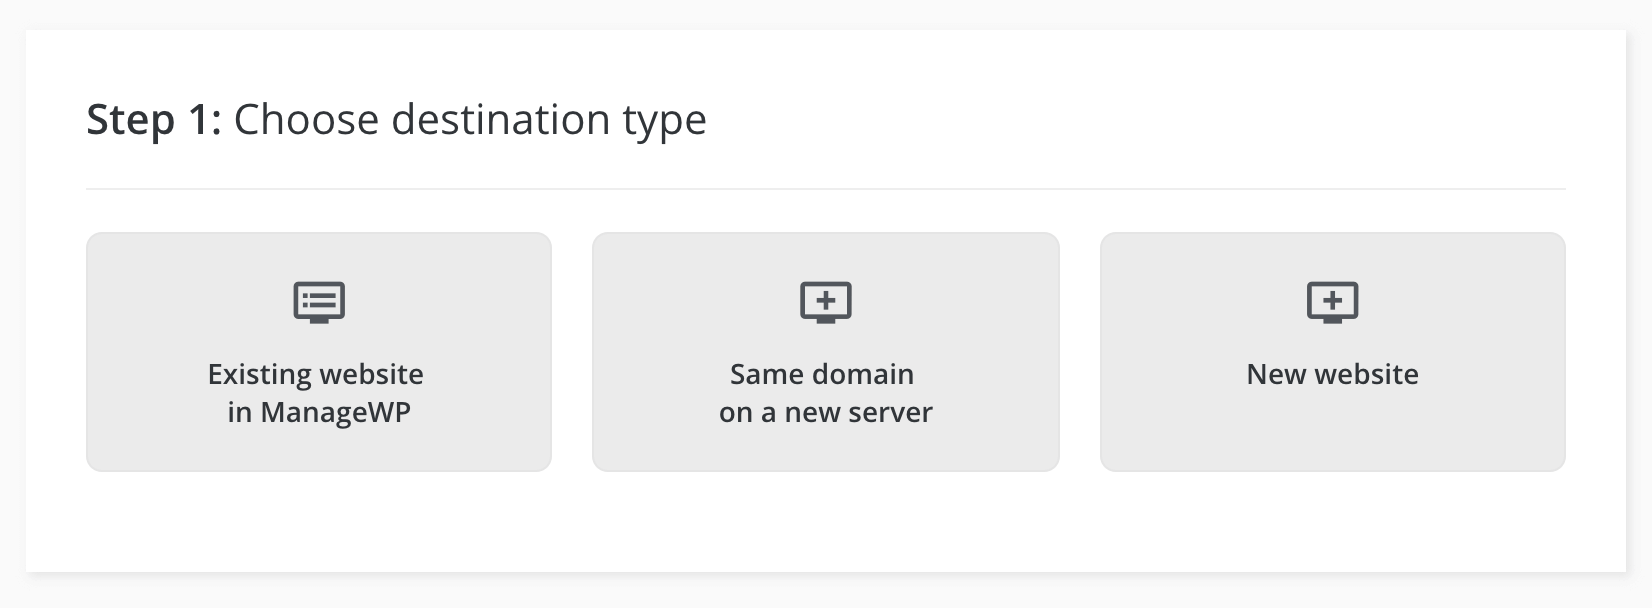Click the list lines inside Existing website icon
This screenshot has height=608, width=1652.
click(x=321, y=299)
